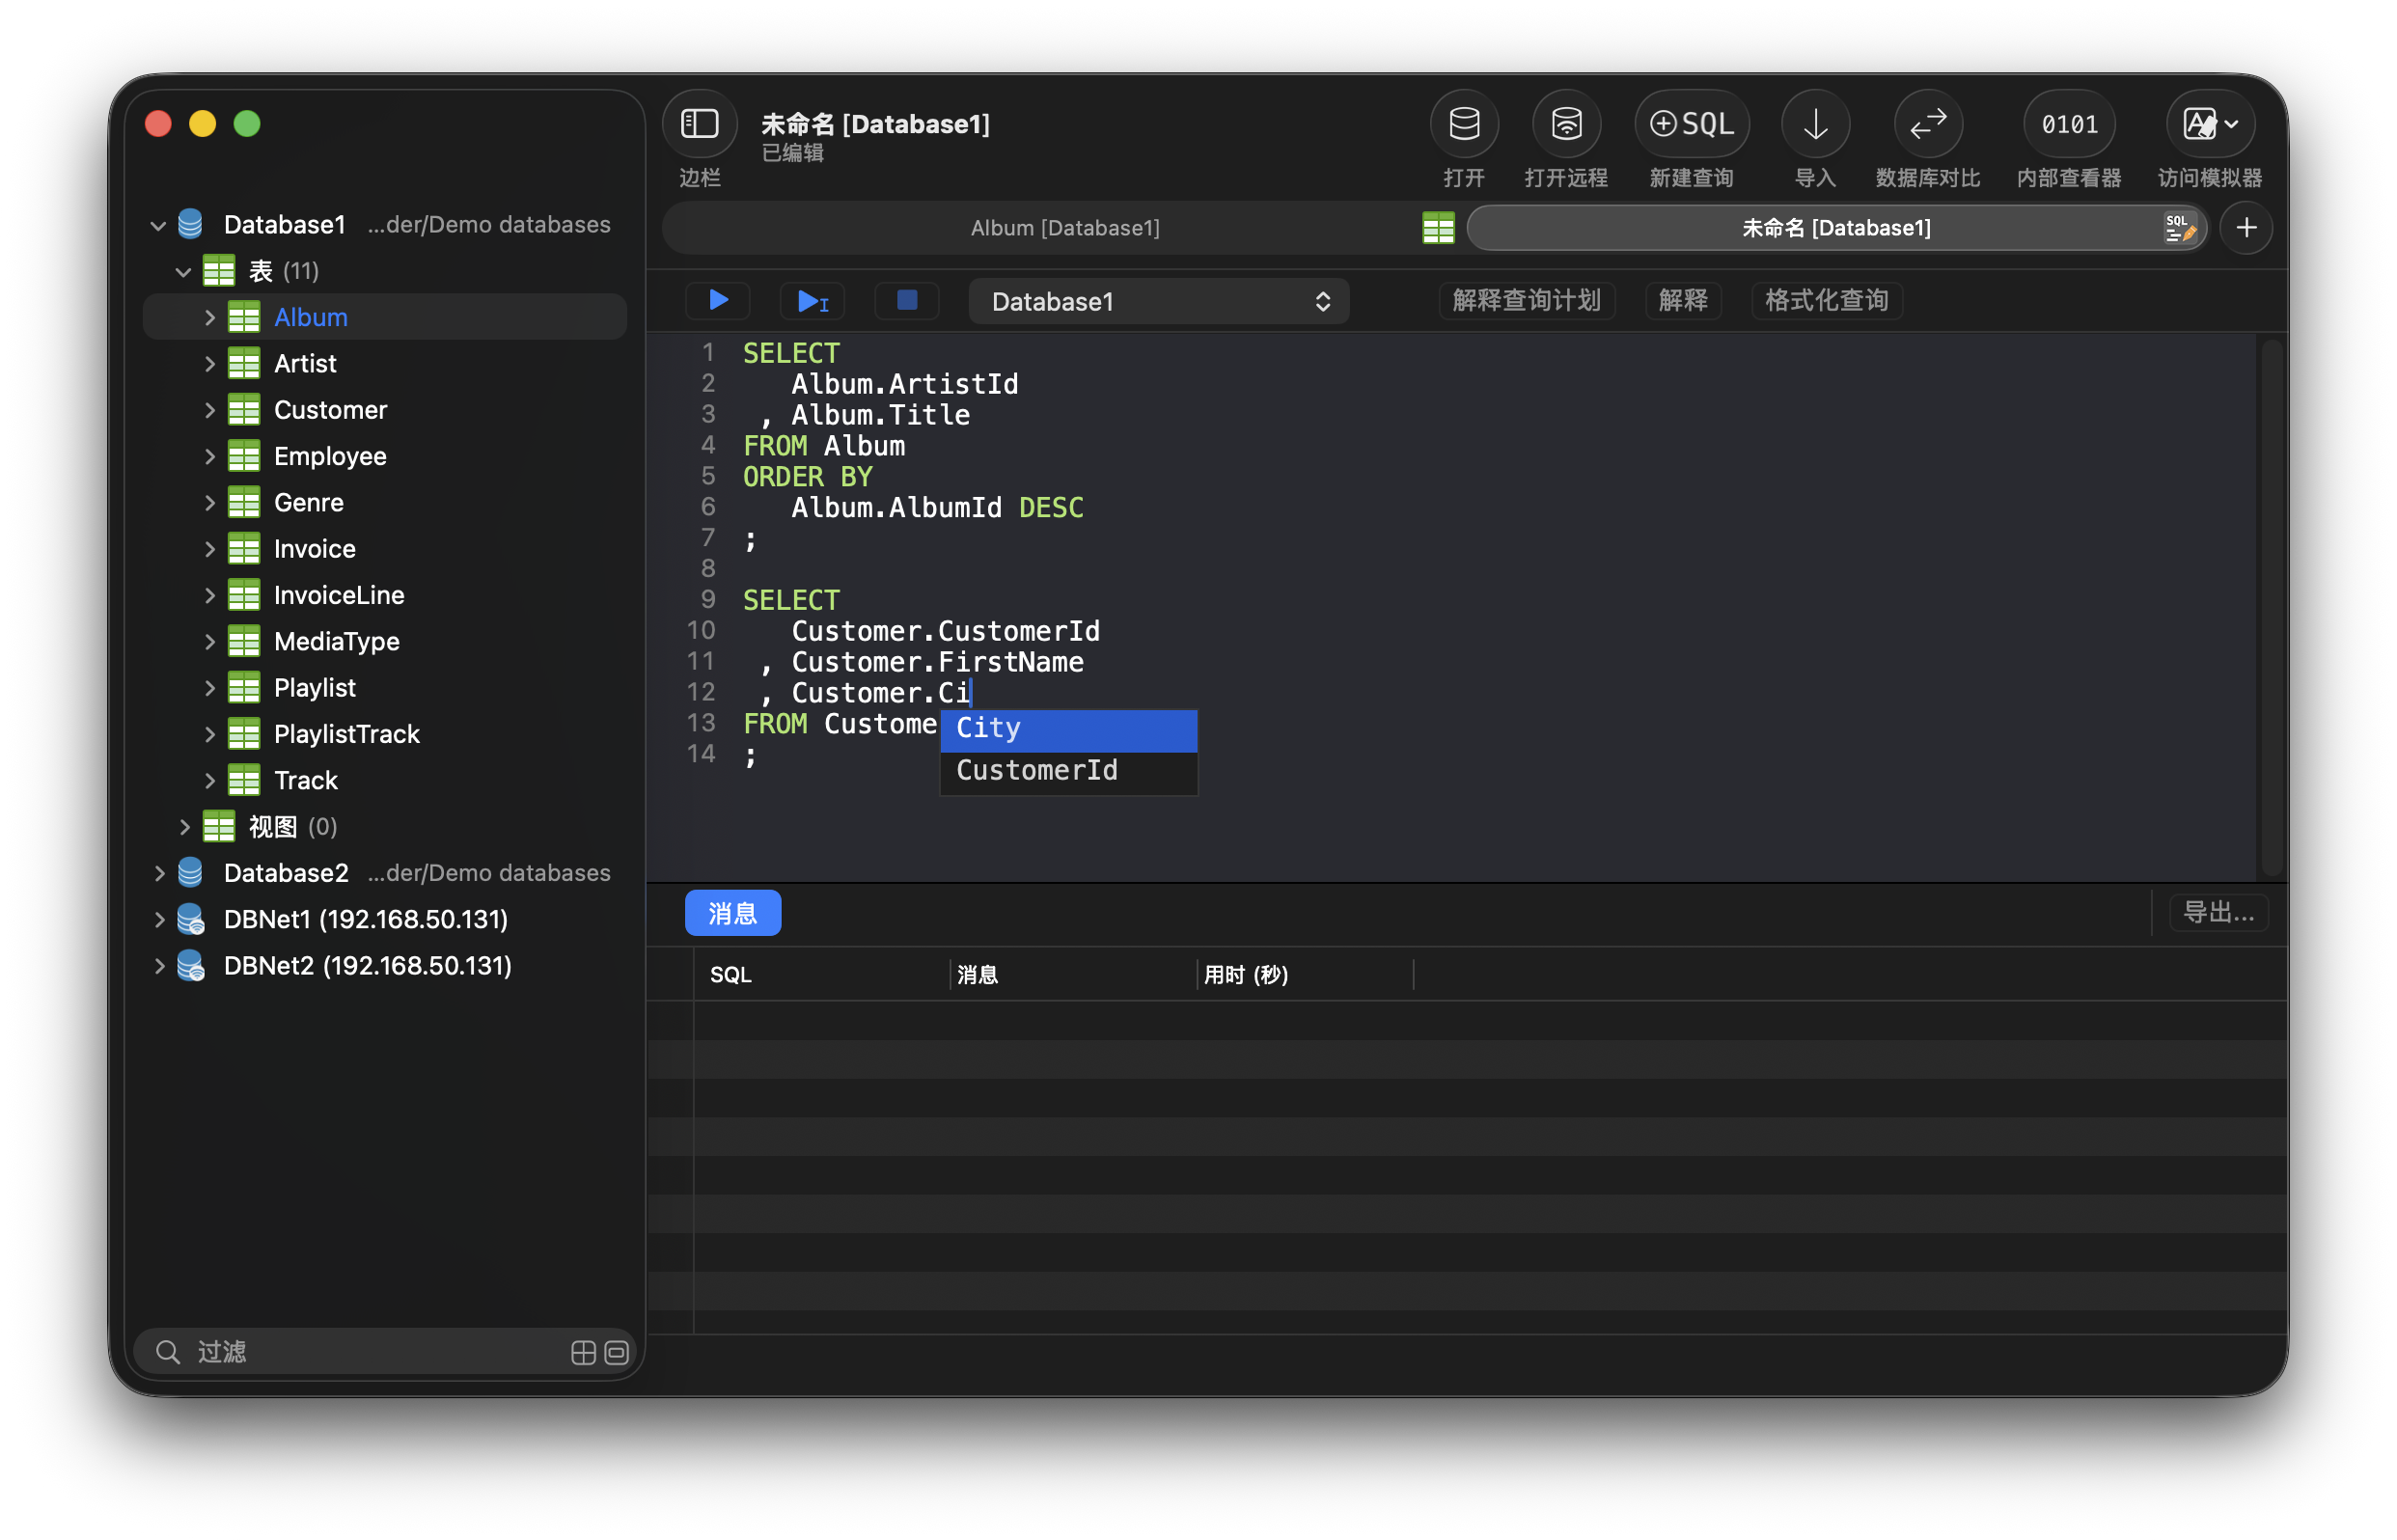Open the 数据库对比 database compare tool
The image size is (2397, 1540).
coord(1927,124)
